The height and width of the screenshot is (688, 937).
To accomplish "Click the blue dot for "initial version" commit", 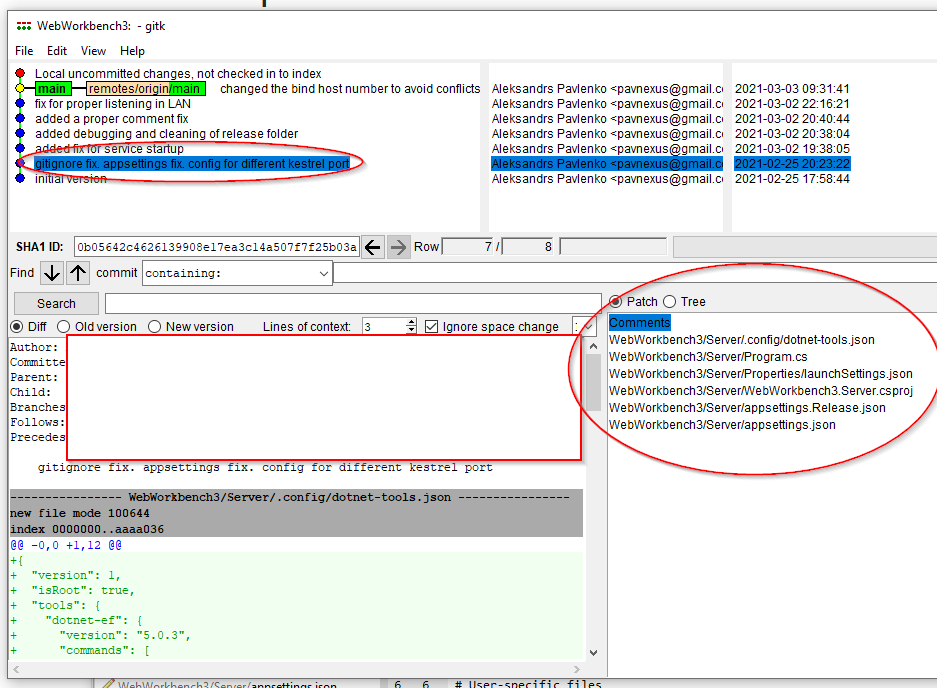I will click(x=21, y=178).
